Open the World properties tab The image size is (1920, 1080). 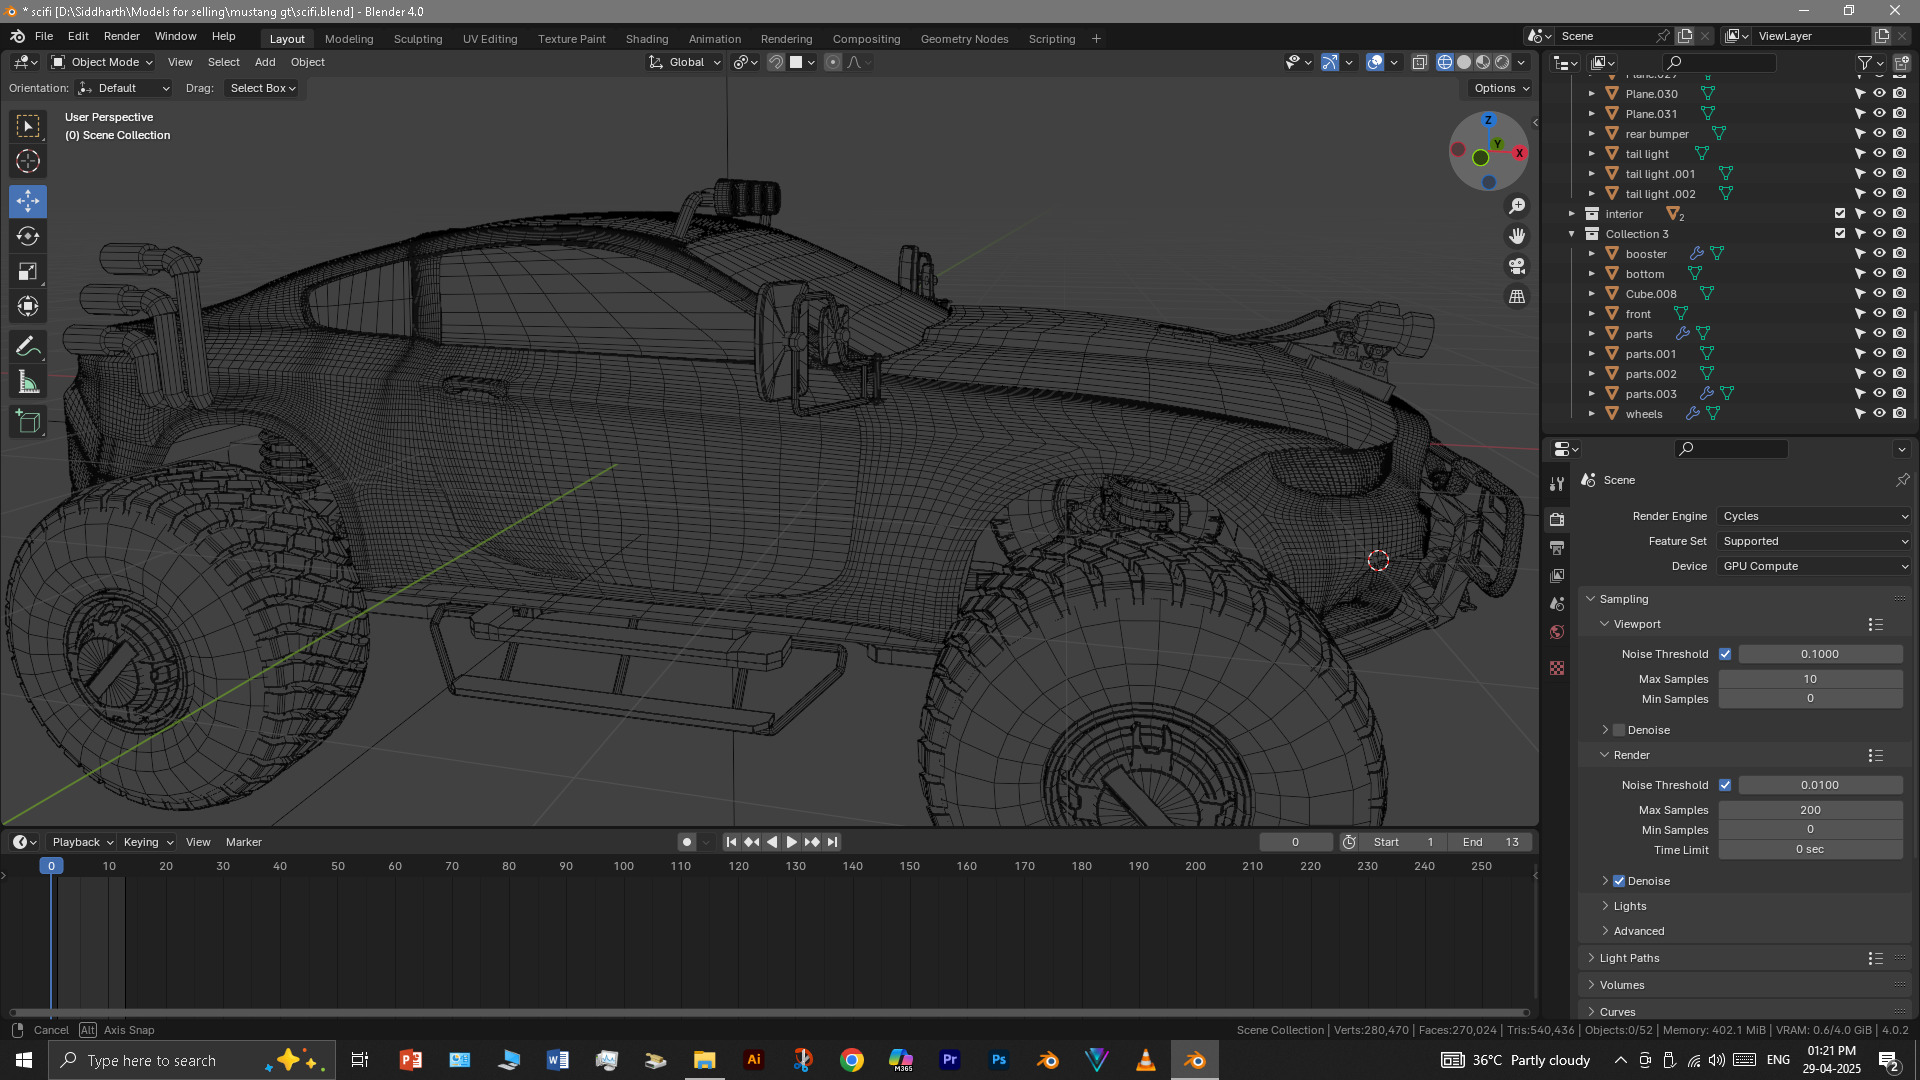pyautogui.click(x=1557, y=632)
